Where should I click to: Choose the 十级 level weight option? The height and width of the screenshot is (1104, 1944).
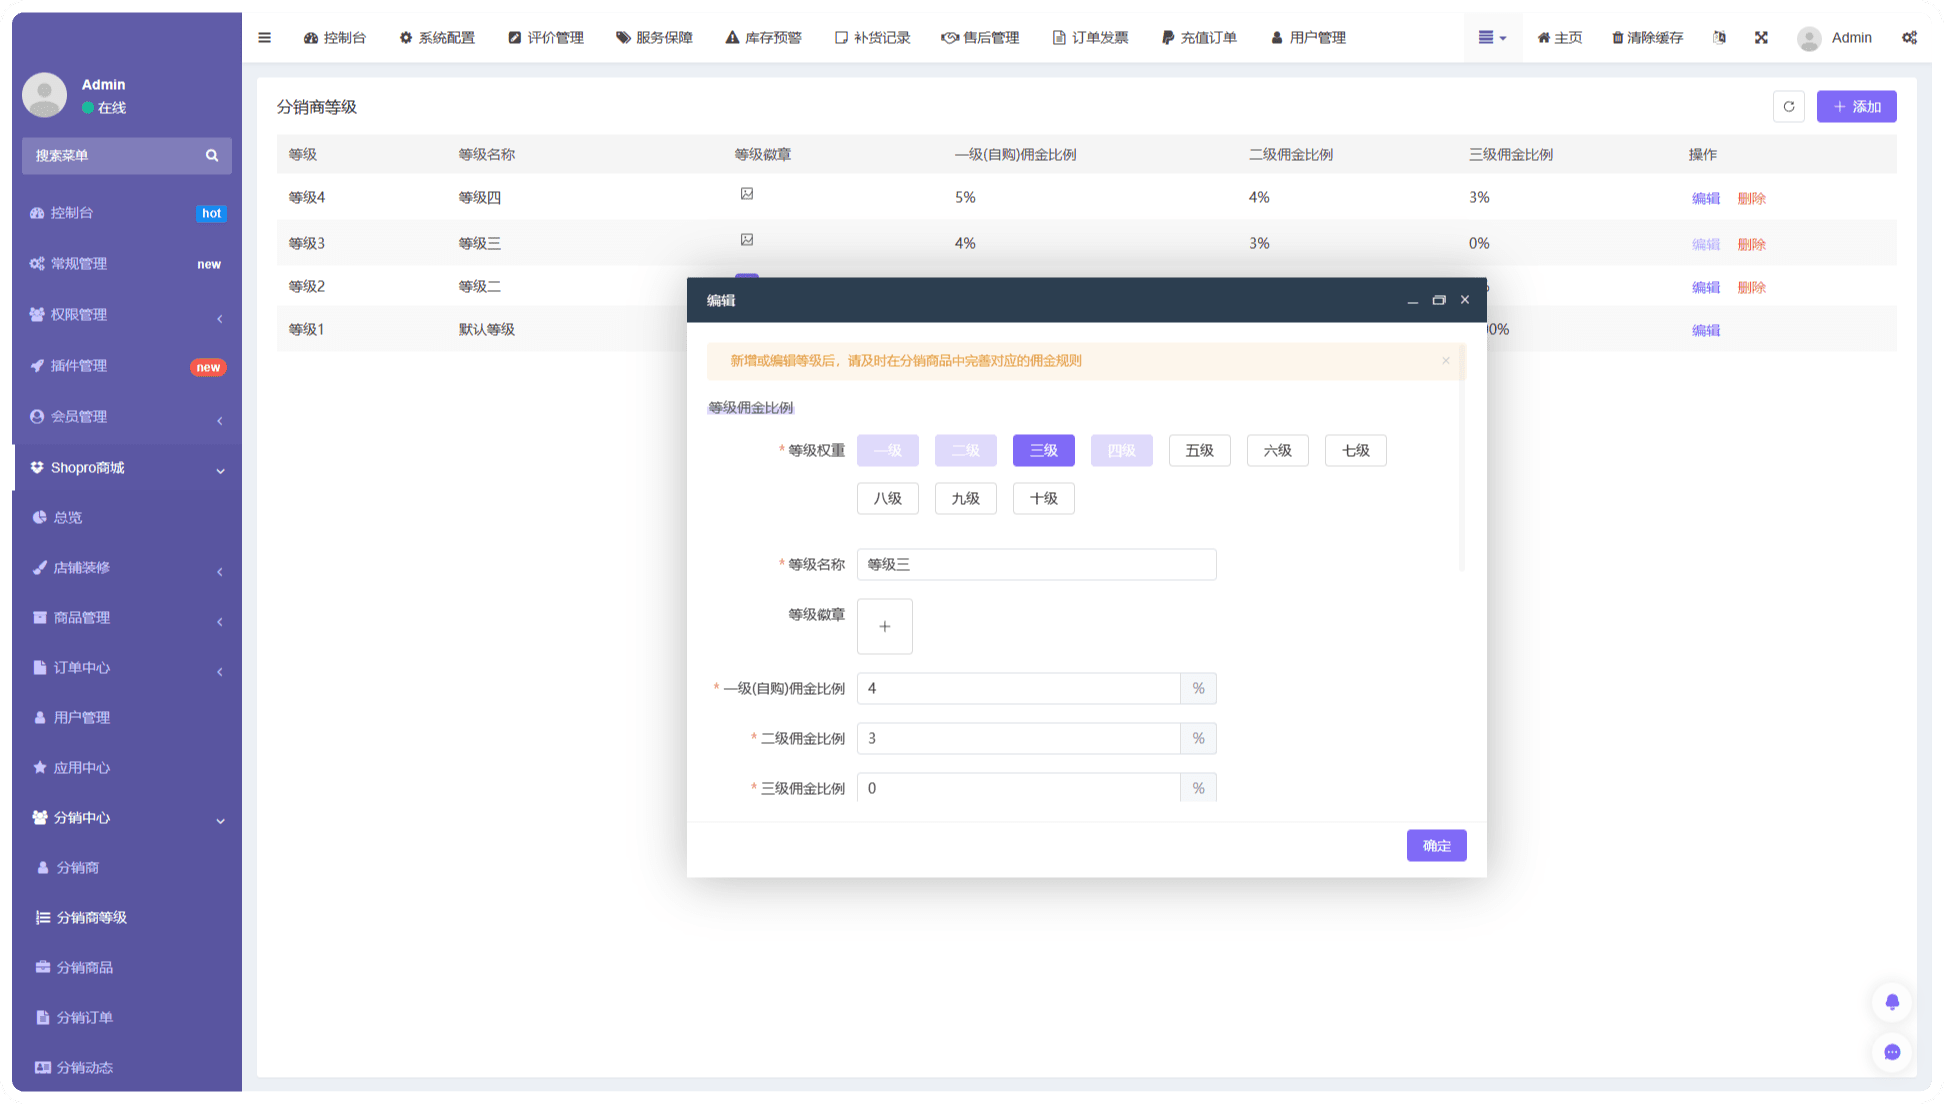pos(1043,499)
